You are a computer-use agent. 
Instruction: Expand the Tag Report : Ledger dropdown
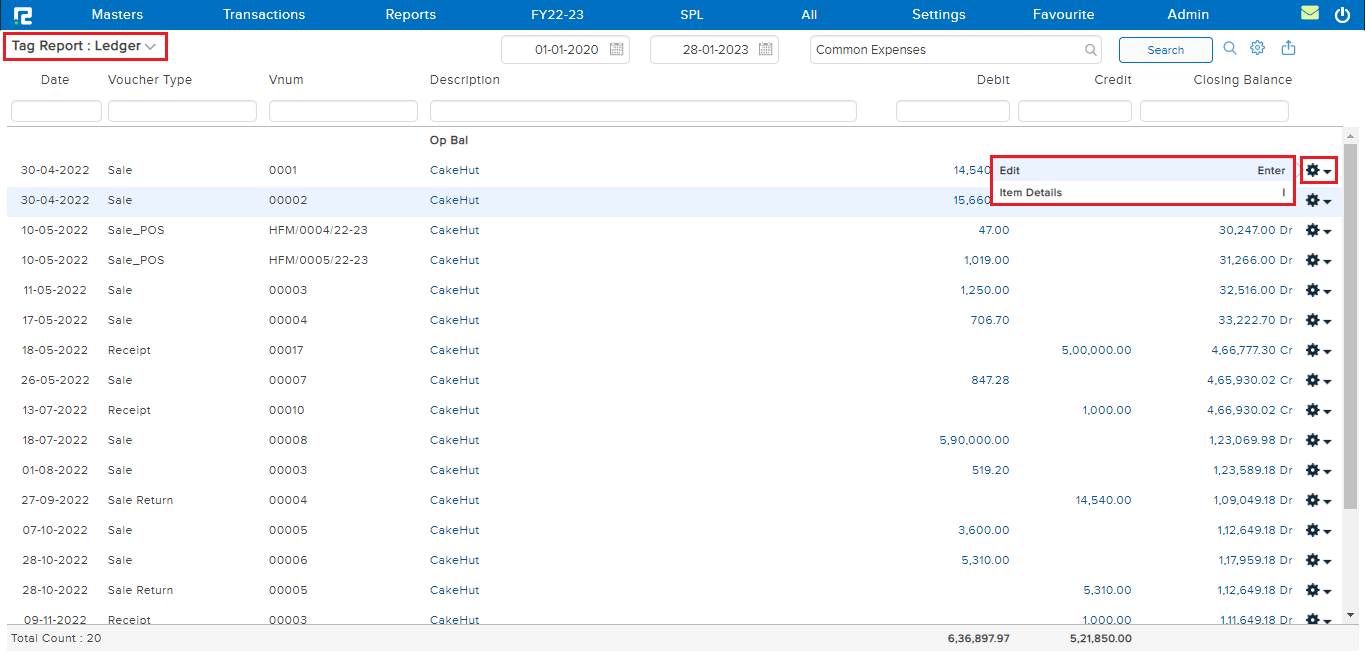pyautogui.click(x=150, y=47)
